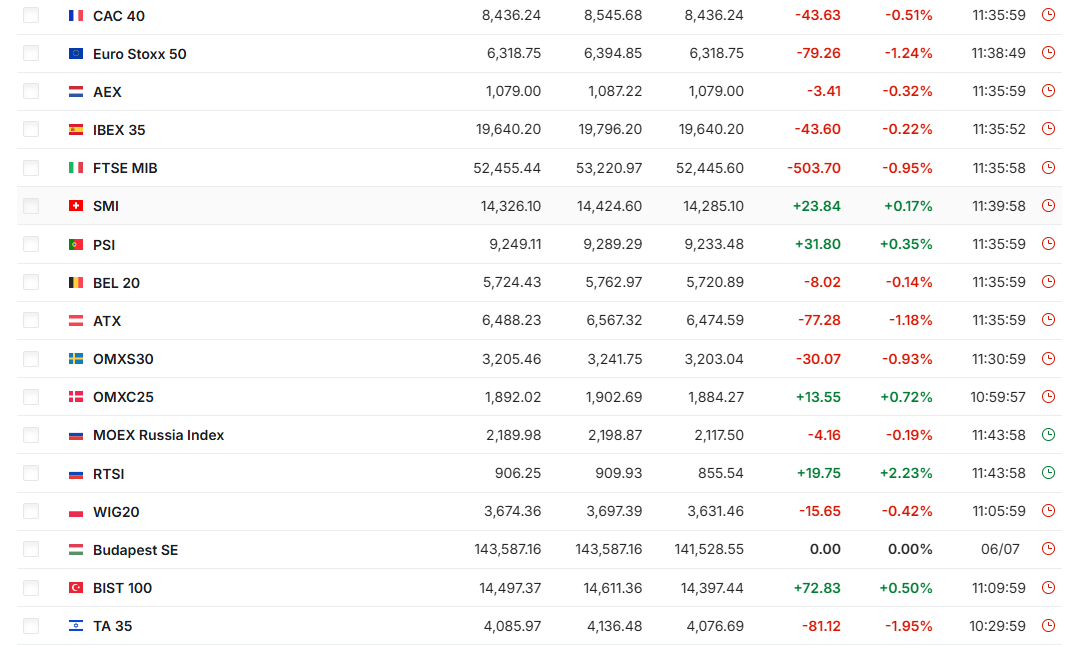
Task: Click the red clock icon in CAC 40 row
Action: pyautogui.click(x=1048, y=15)
